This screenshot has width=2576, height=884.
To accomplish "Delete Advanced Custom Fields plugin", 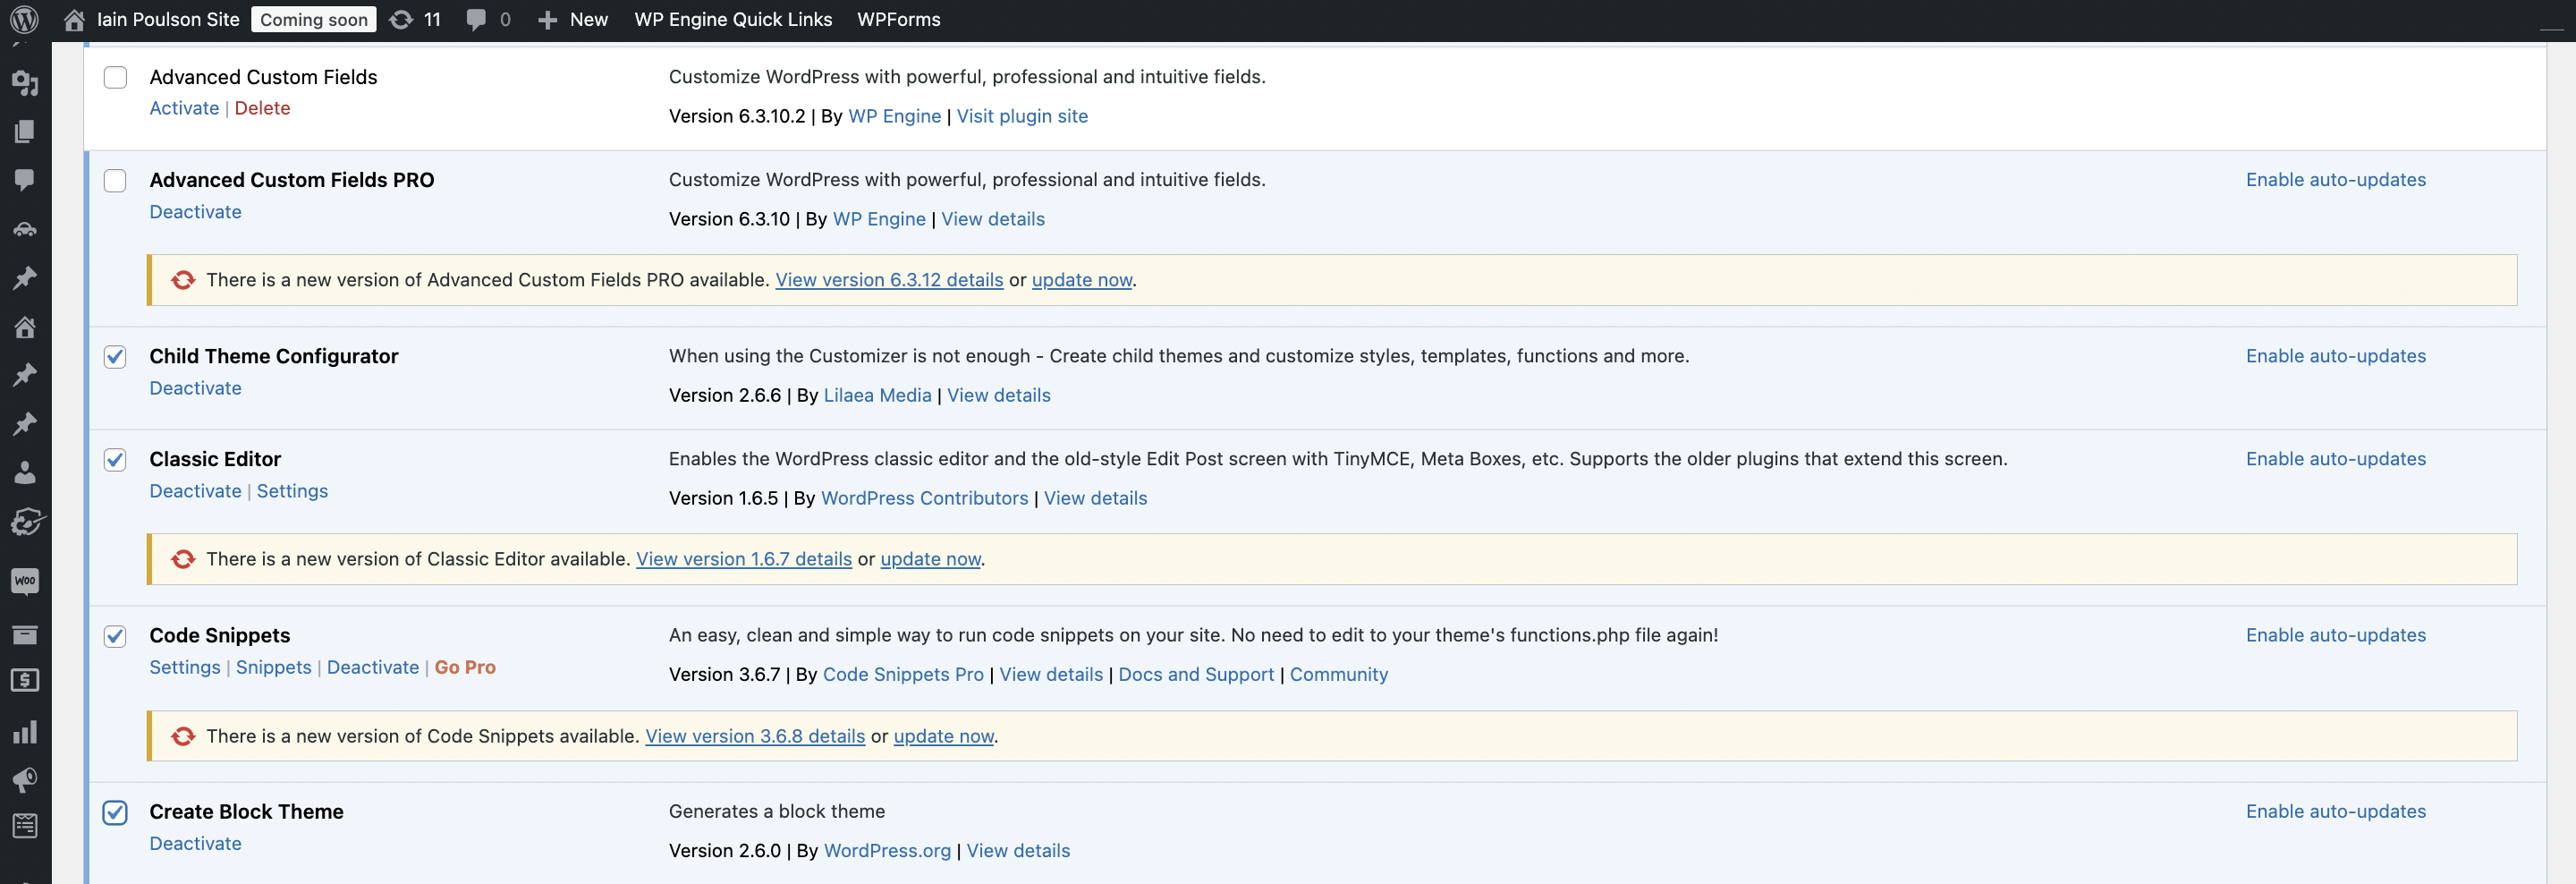I will coord(262,108).
